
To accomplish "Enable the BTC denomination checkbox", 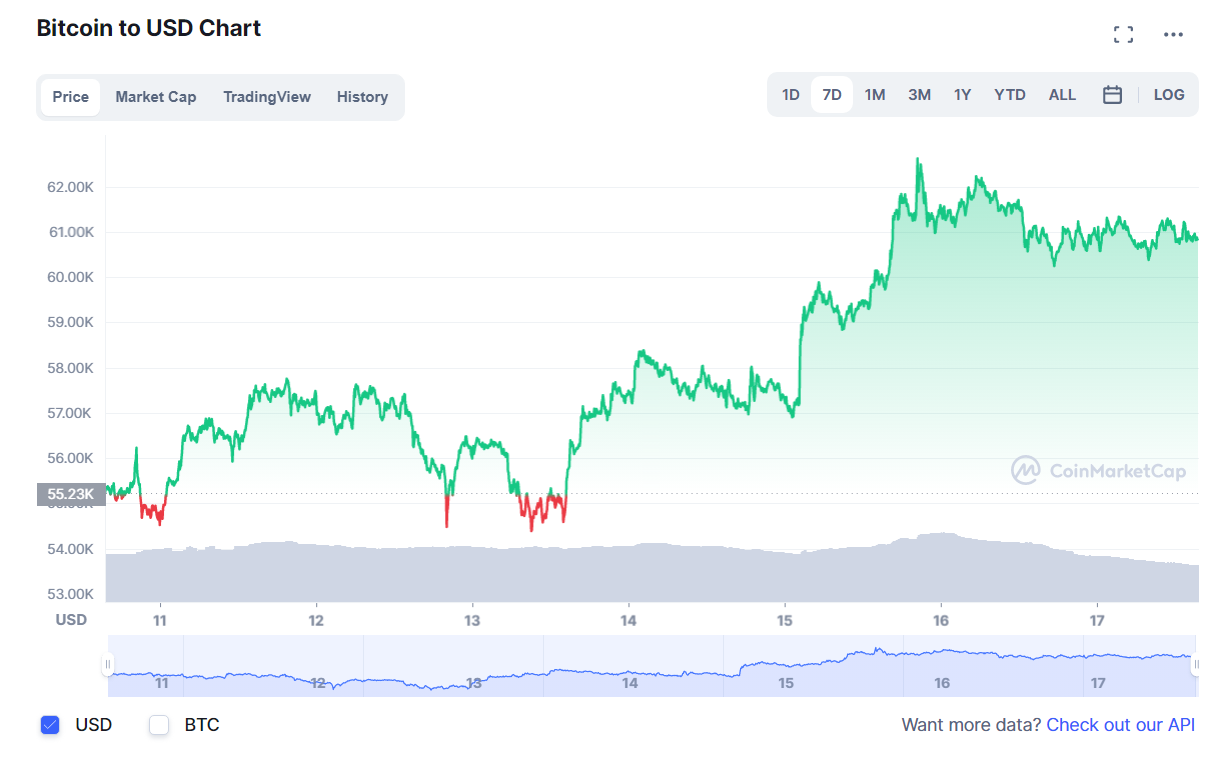I will pyautogui.click(x=158, y=725).
